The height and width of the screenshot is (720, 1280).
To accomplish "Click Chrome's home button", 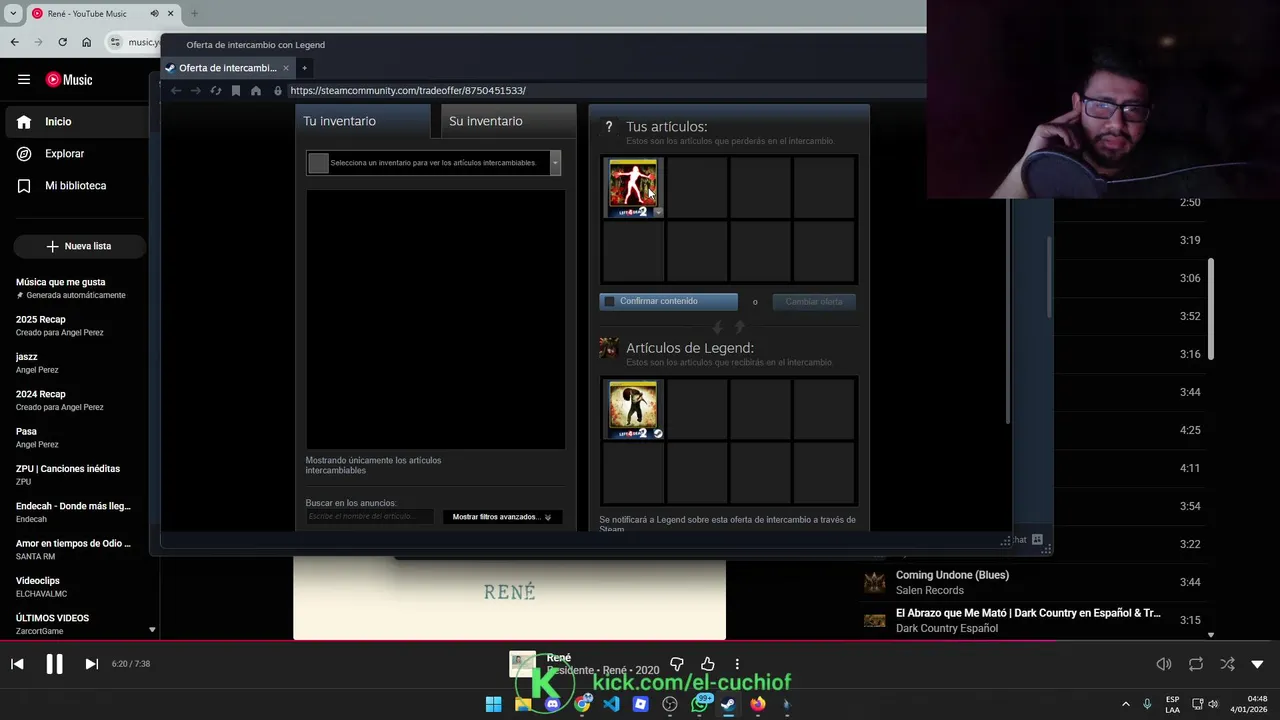I will [86, 42].
